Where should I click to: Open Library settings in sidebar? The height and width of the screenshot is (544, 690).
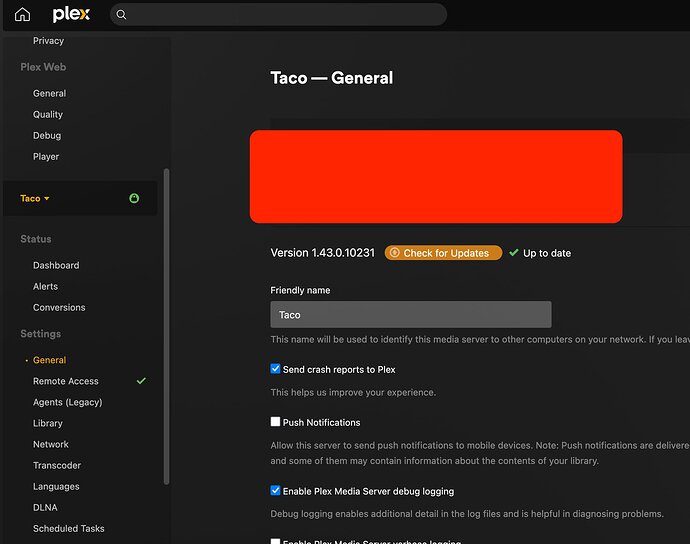[48, 423]
